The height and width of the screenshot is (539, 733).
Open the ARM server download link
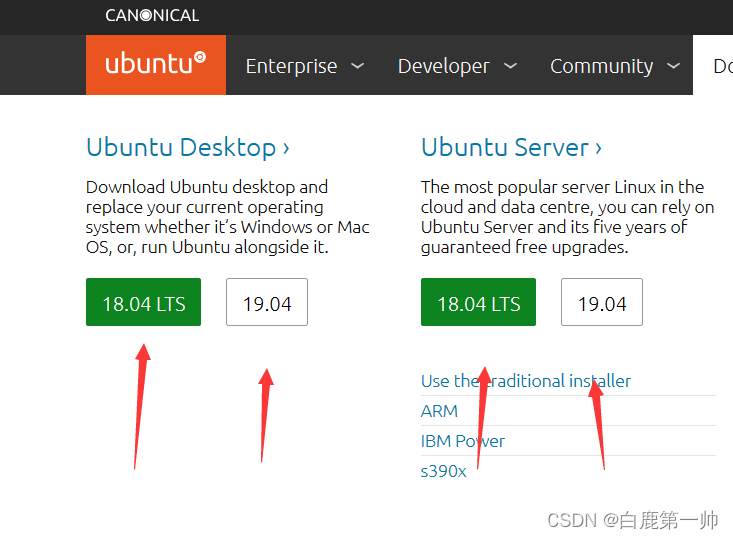[x=439, y=411]
